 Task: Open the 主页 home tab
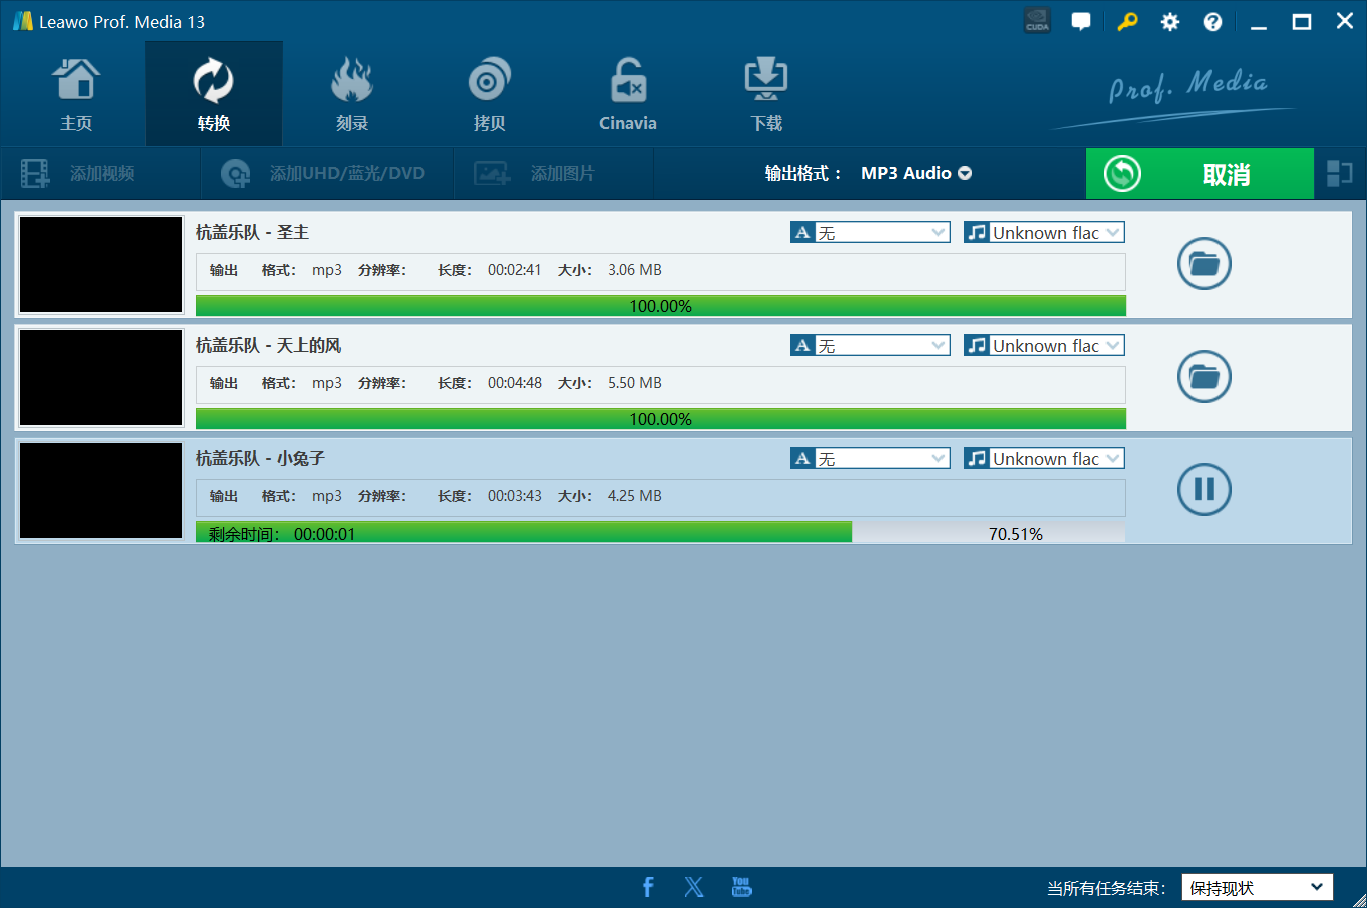(x=76, y=94)
